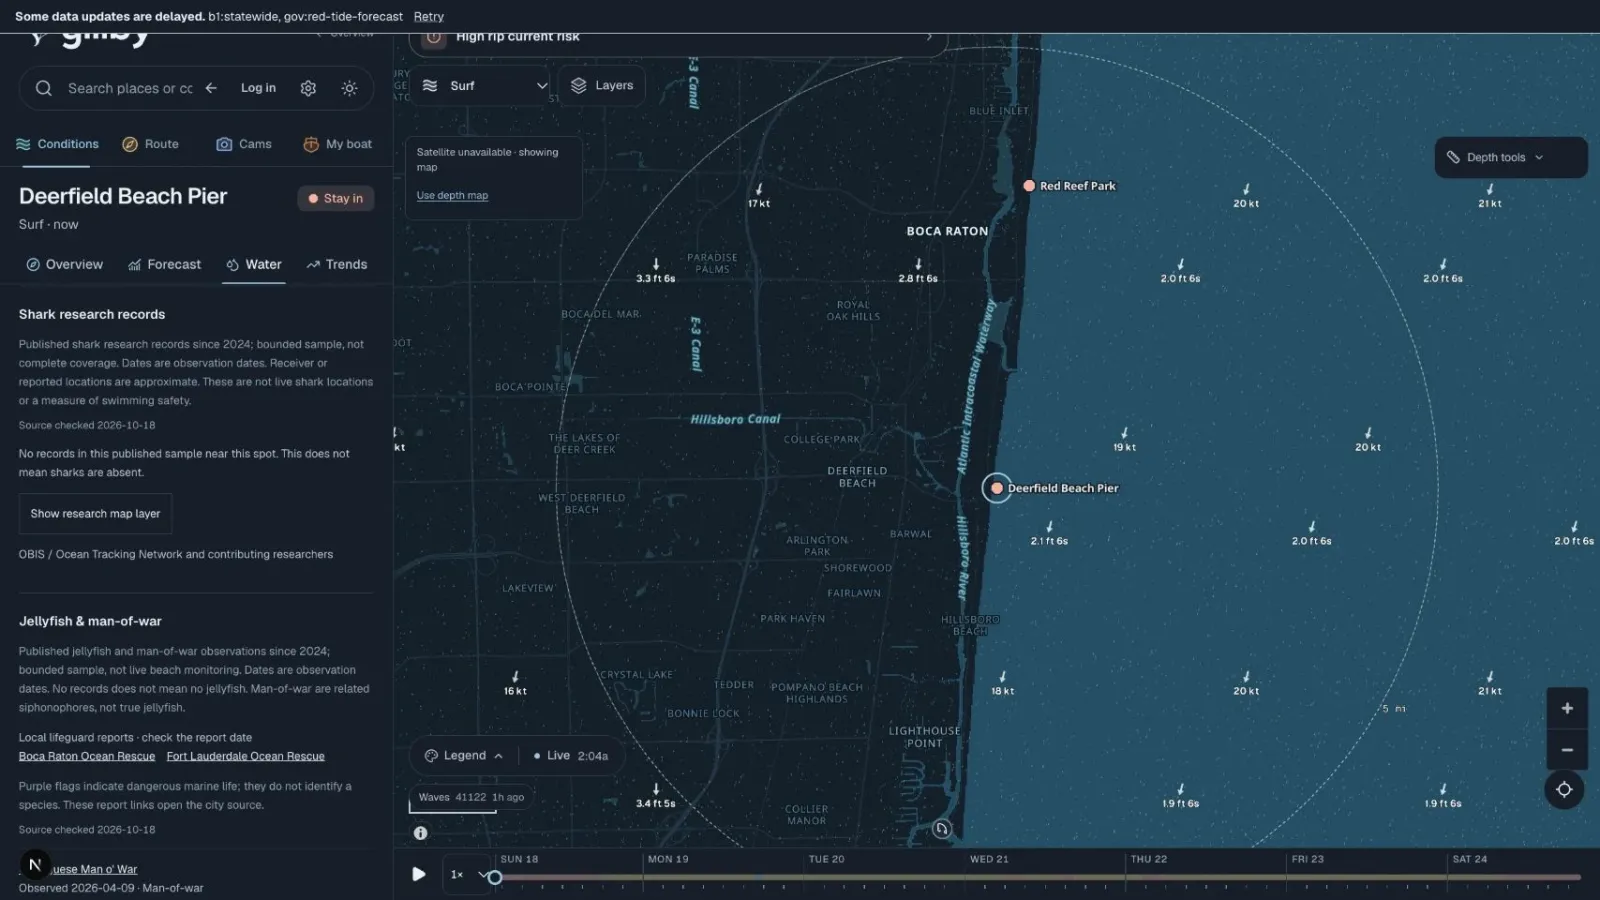Click the map refresh circular icon
The height and width of the screenshot is (900, 1600).
point(941,829)
